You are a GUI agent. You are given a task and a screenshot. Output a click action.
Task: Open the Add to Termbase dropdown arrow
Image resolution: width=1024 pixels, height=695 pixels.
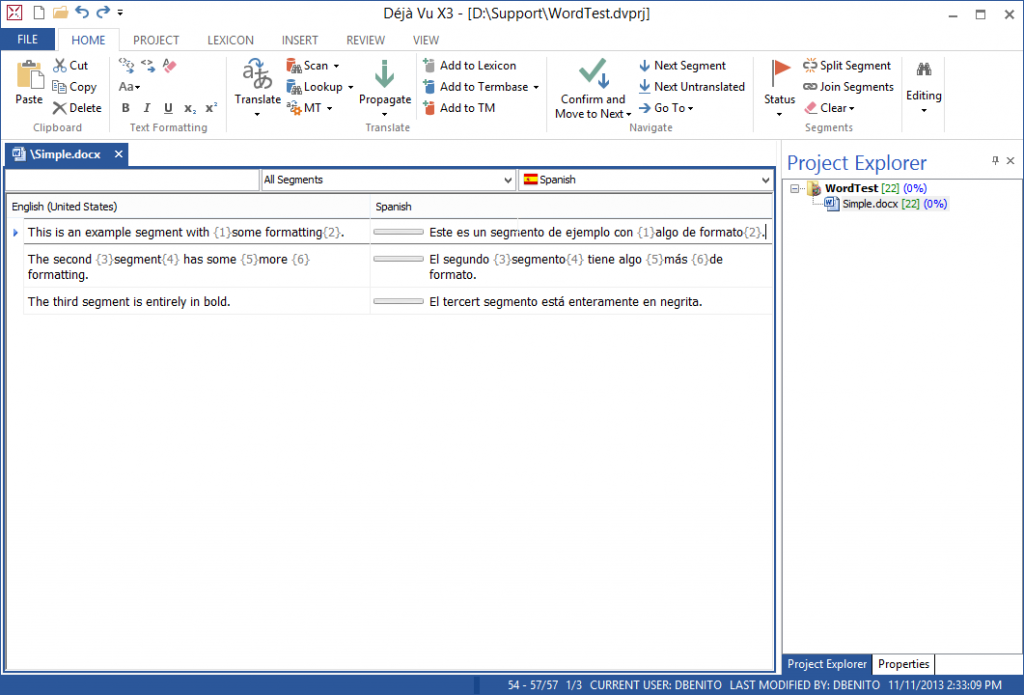click(536, 87)
